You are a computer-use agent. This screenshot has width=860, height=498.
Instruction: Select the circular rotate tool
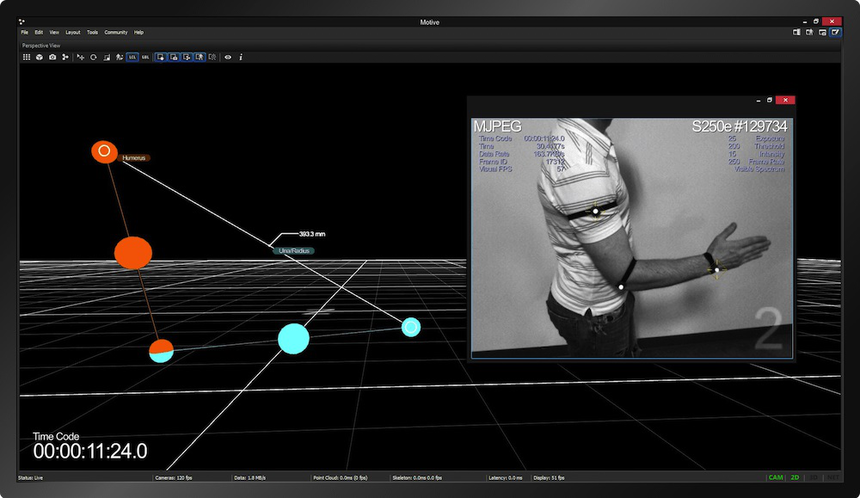point(93,57)
